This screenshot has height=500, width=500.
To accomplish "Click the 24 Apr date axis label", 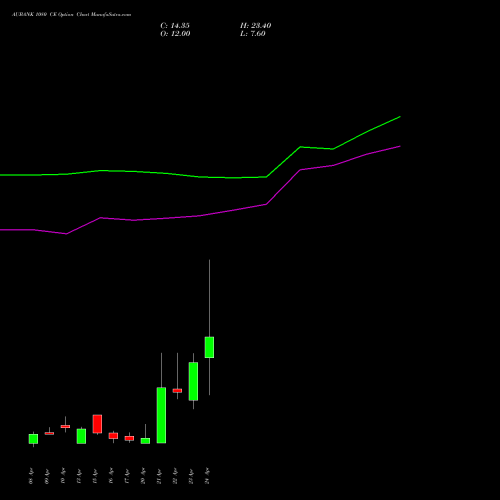I will [x=207, y=477].
